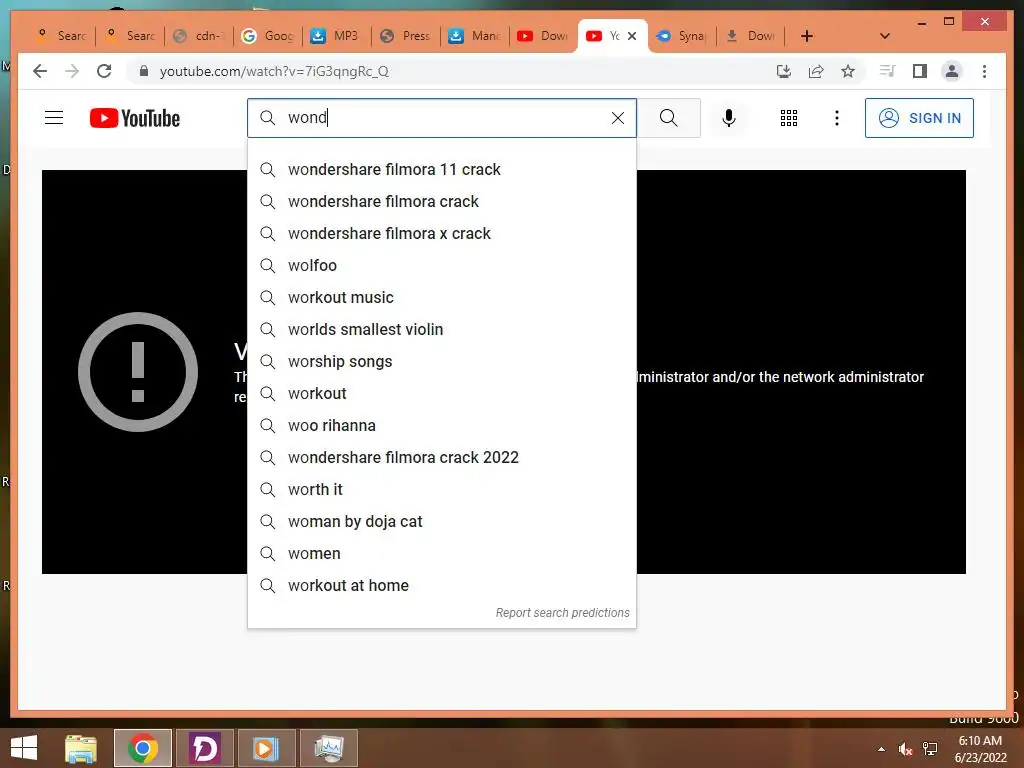Screen dimensions: 1024x768
Task: Switch to the Syna tab
Action: (x=682, y=36)
